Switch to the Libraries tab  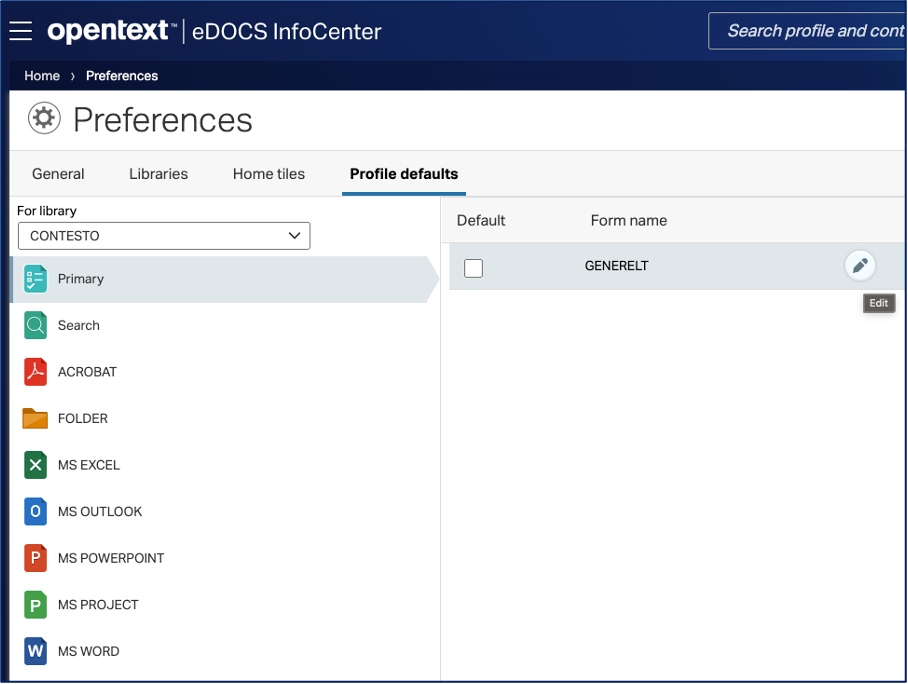158,174
